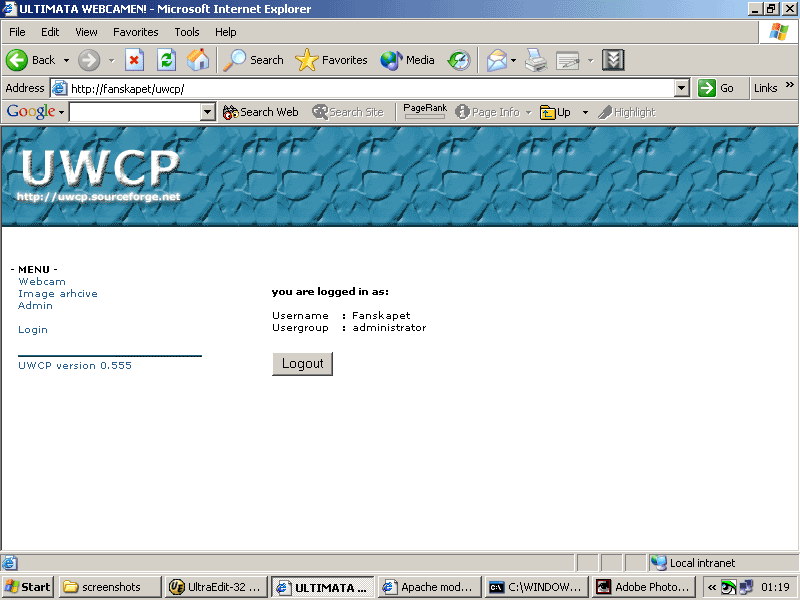Click the eye icon in system tray
Viewport: 800px width, 600px height.
pyautogui.click(x=729, y=588)
